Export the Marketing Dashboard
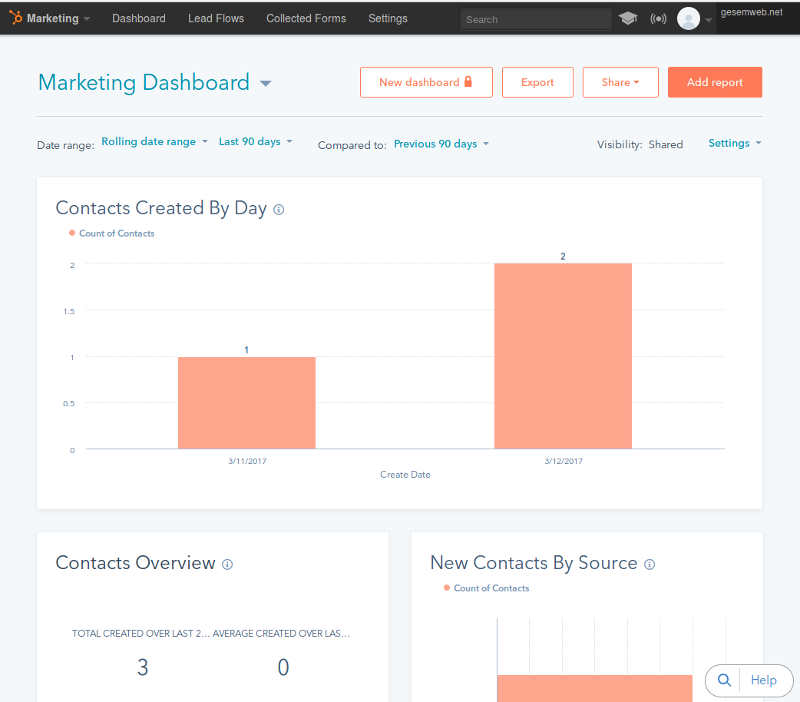Screen dimensions: 800x702 click(538, 82)
